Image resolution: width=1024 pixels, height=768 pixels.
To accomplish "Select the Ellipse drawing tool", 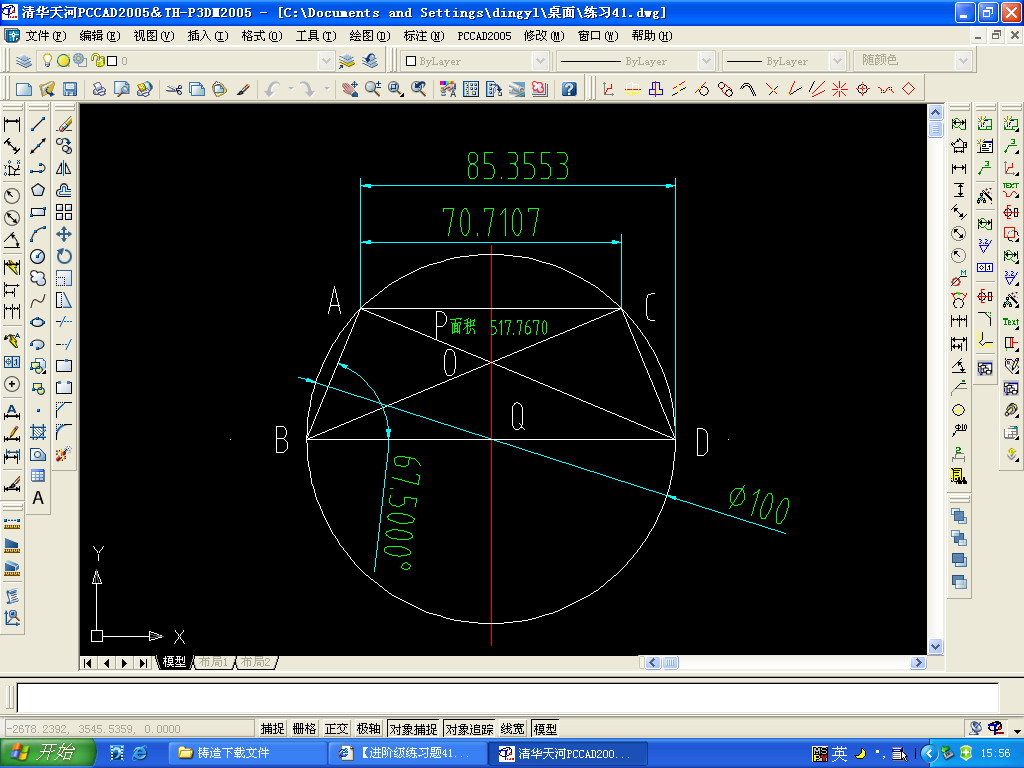I will click(38, 322).
